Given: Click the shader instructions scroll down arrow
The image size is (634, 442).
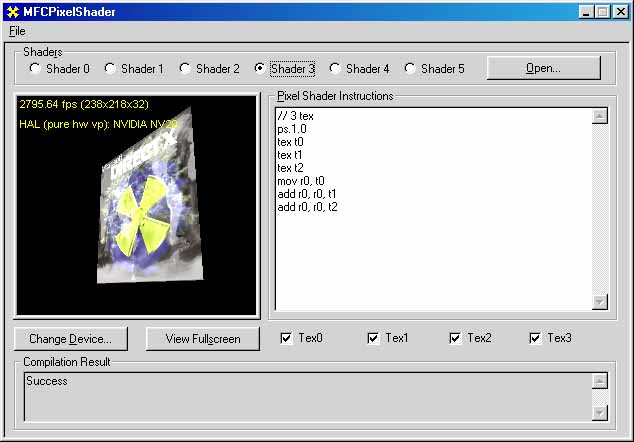Looking at the screenshot, I should (600, 302).
